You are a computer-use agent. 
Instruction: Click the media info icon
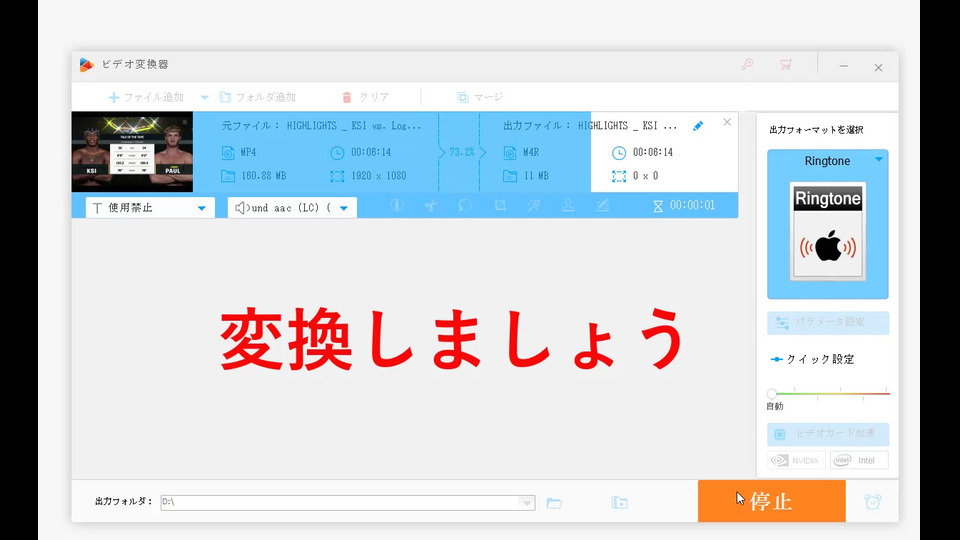click(x=397, y=206)
